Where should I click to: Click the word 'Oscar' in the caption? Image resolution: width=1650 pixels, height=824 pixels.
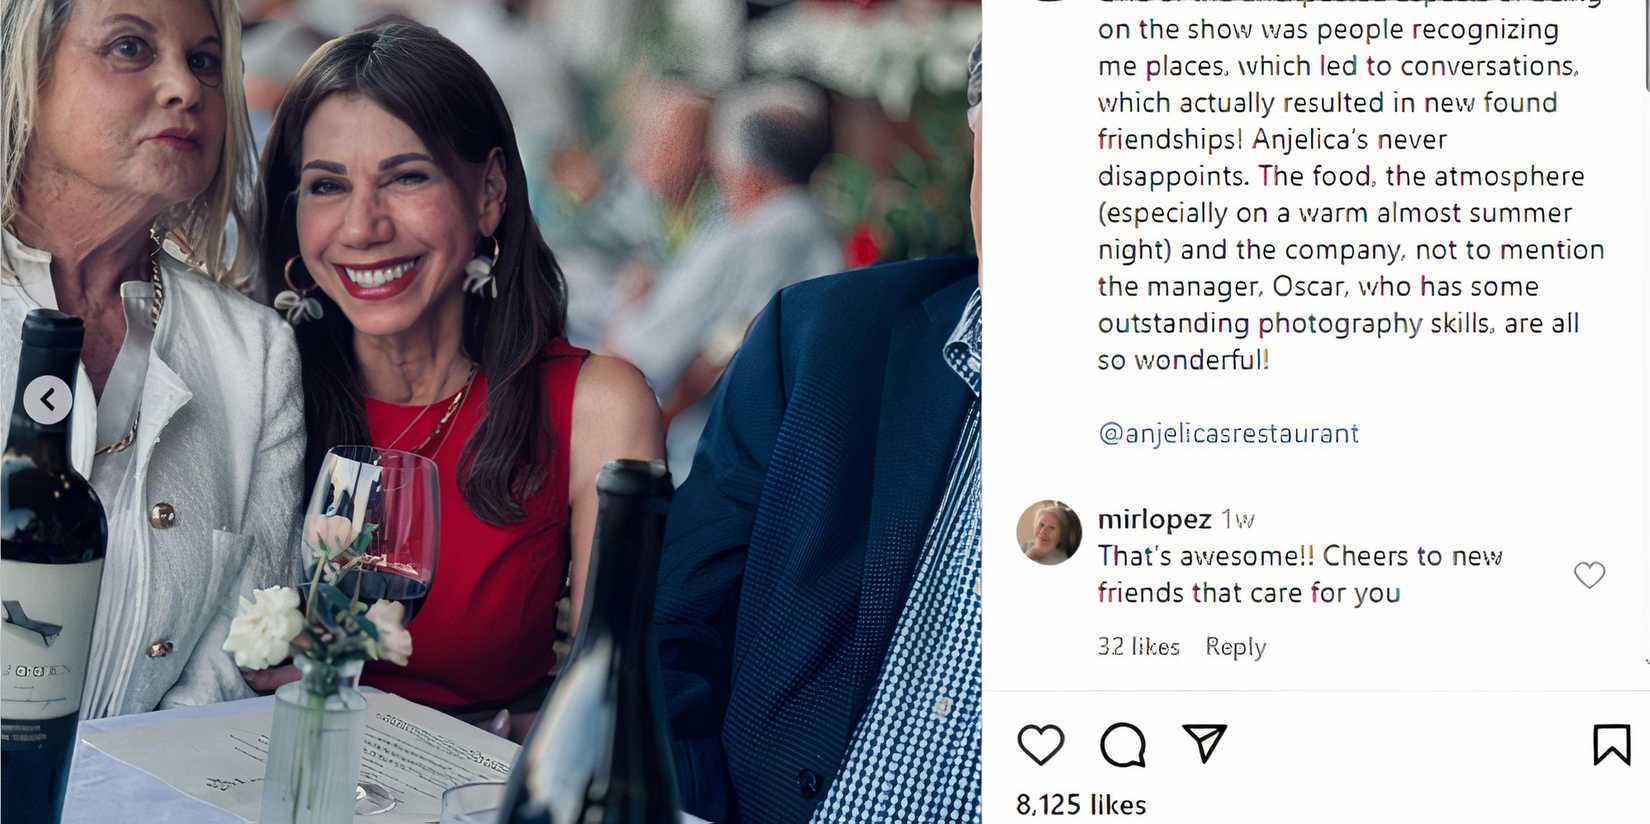click(x=1307, y=287)
